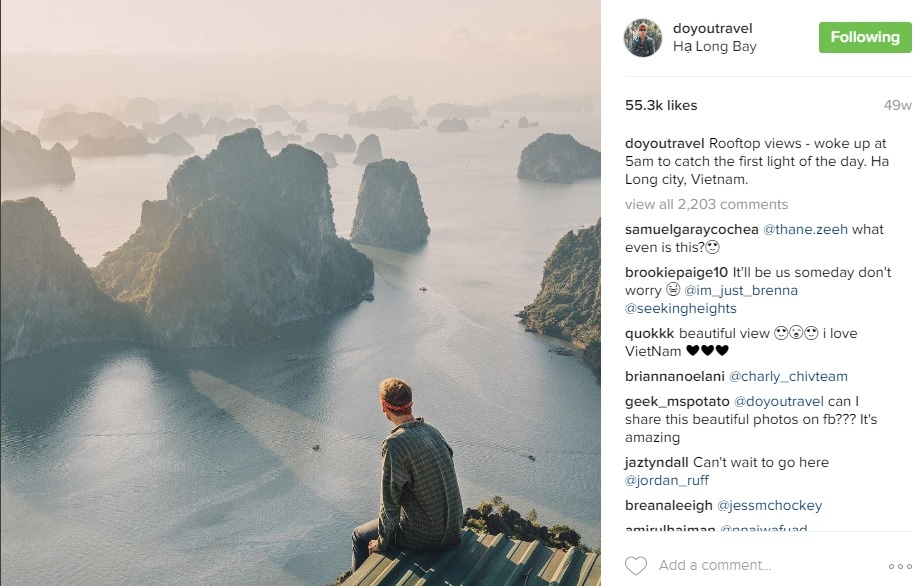View the 55.3k likes list
The image size is (917, 586).
click(x=661, y=105)
